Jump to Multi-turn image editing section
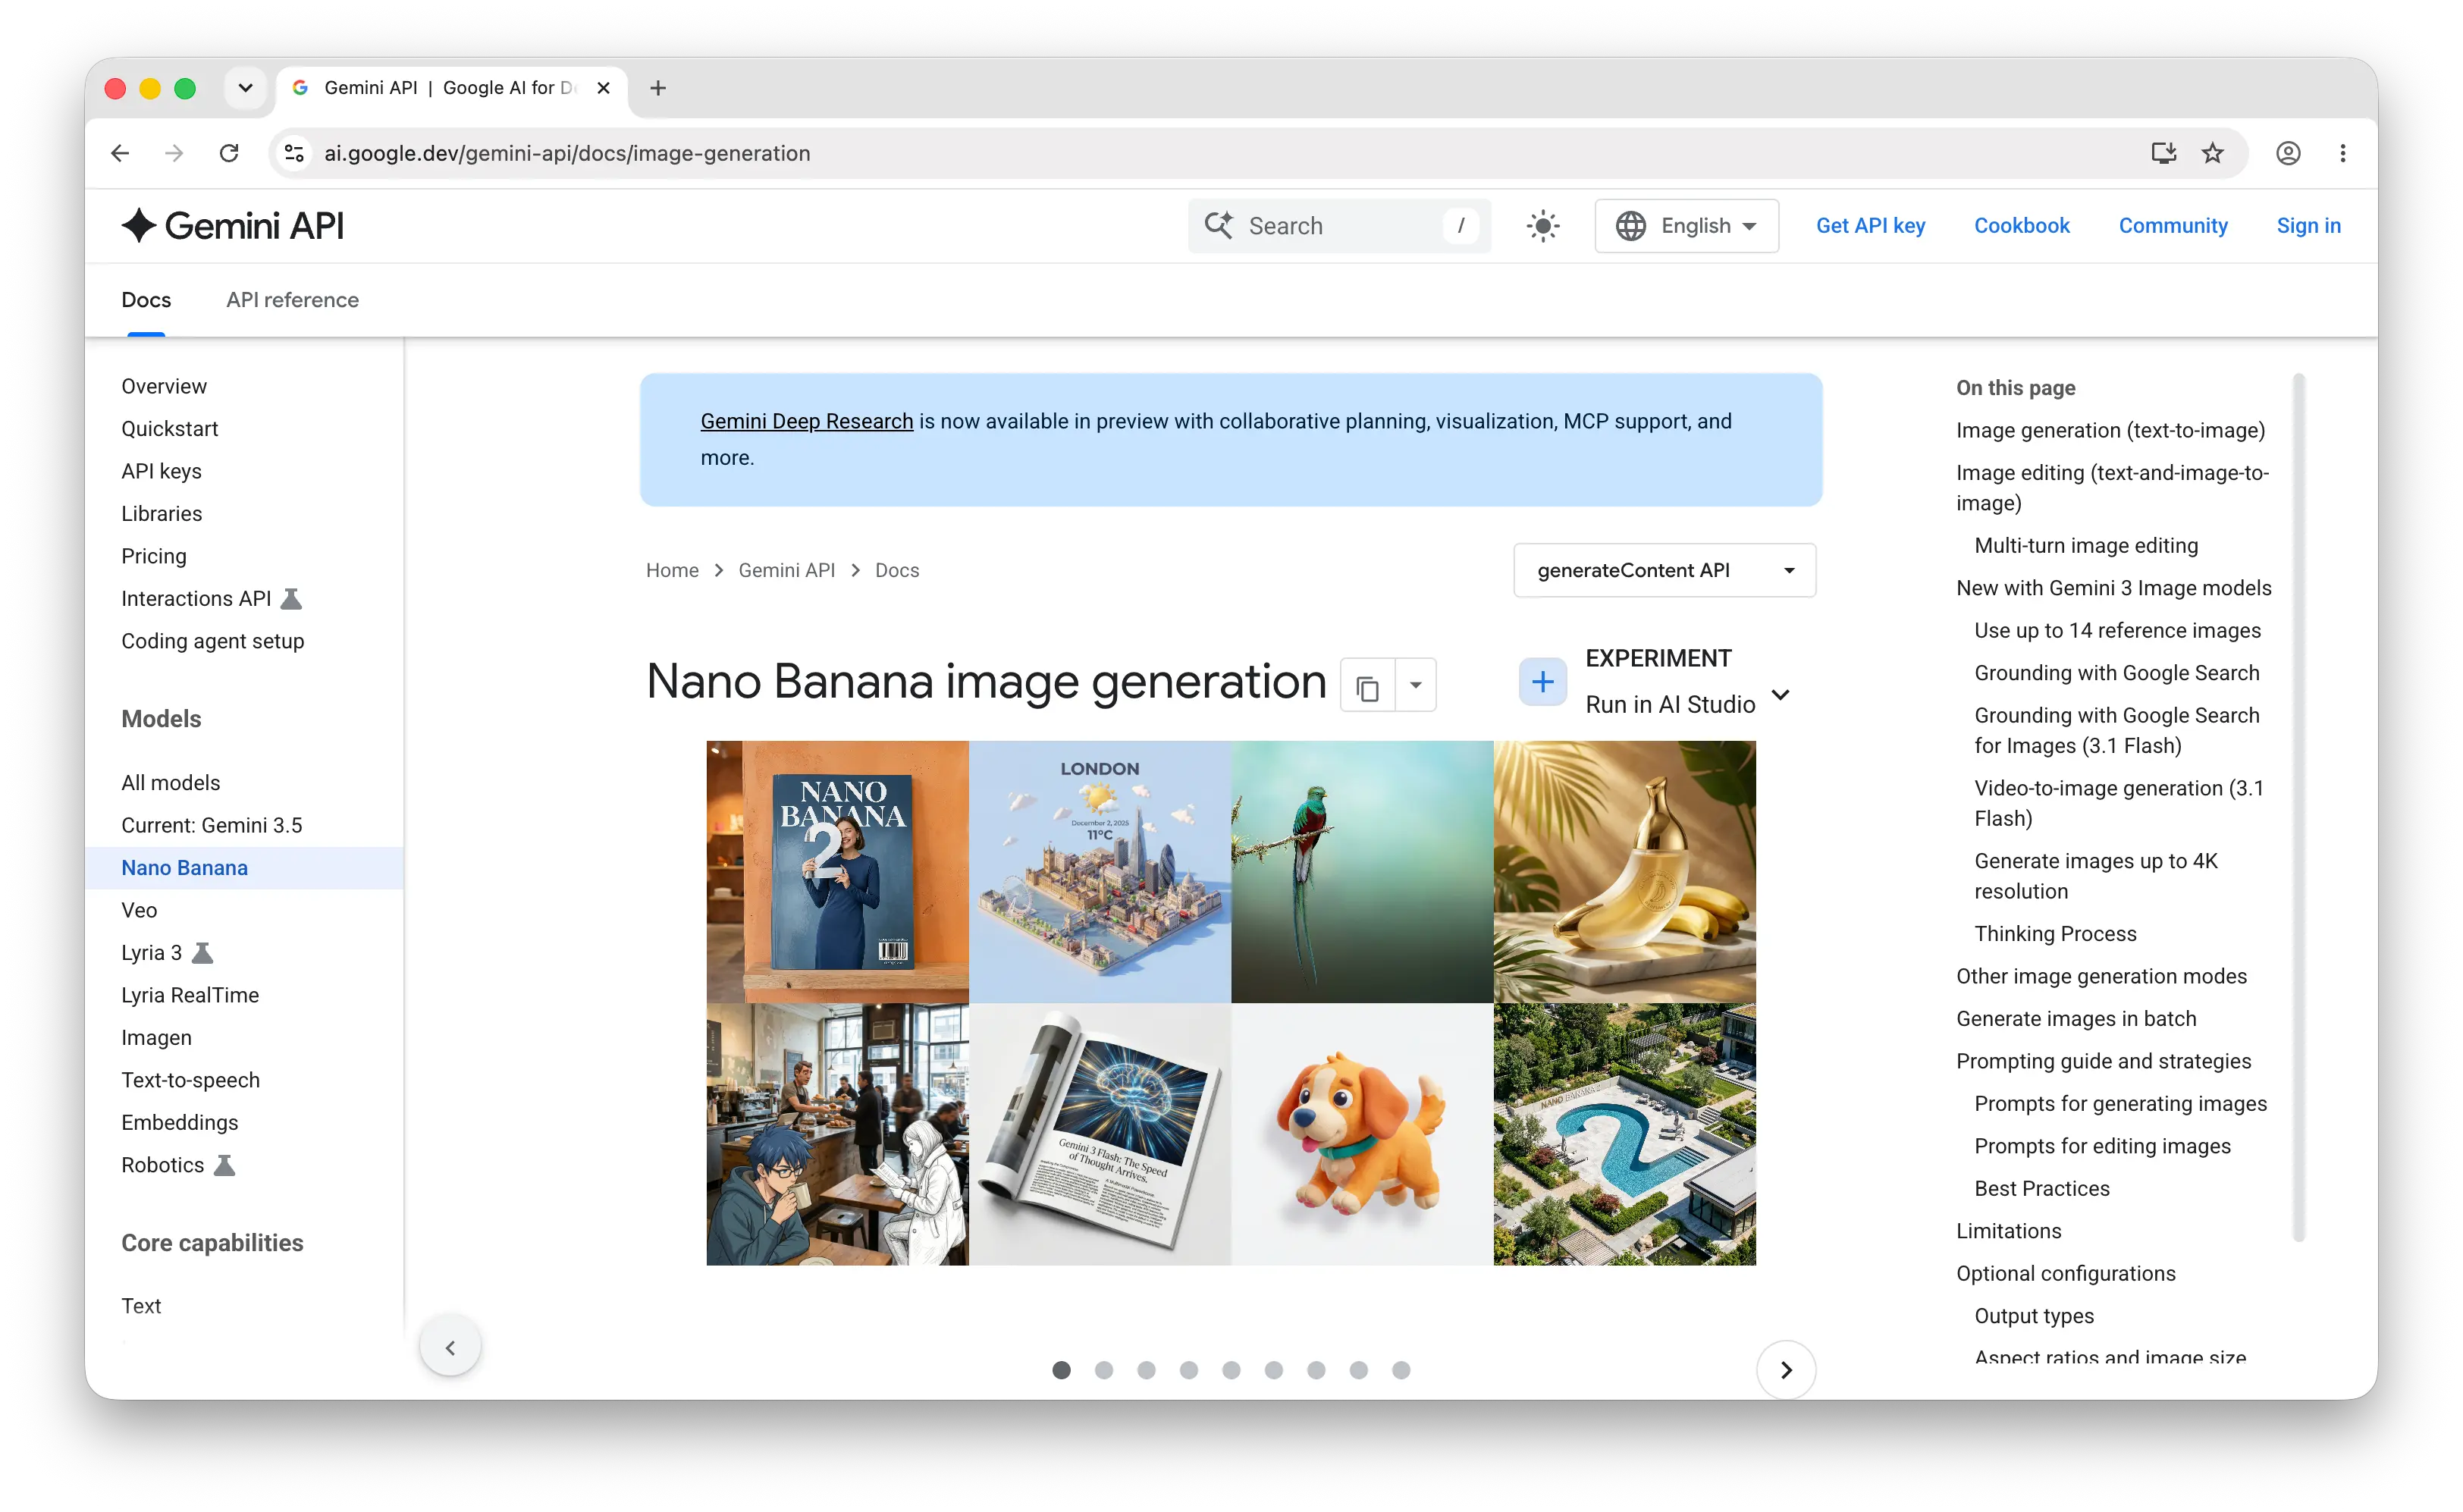 click(x=2086, y=546)
